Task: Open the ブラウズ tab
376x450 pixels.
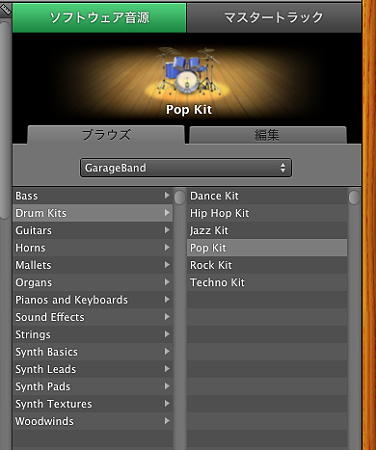Action: [106, 135]
